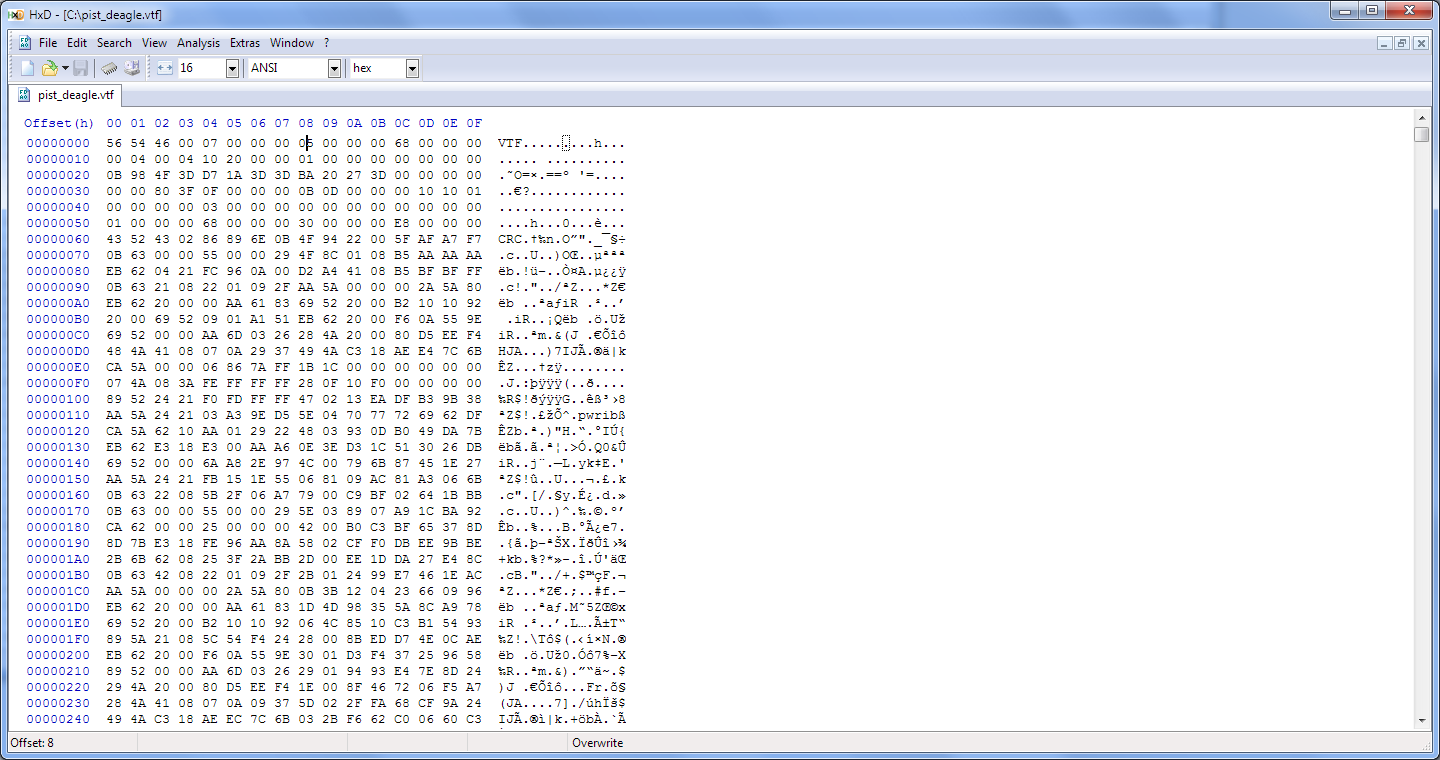Image resolution: width=1440 pixels, height=760 pixels.
Task: Open the Analysis menu
Action: tap(198, 43)
